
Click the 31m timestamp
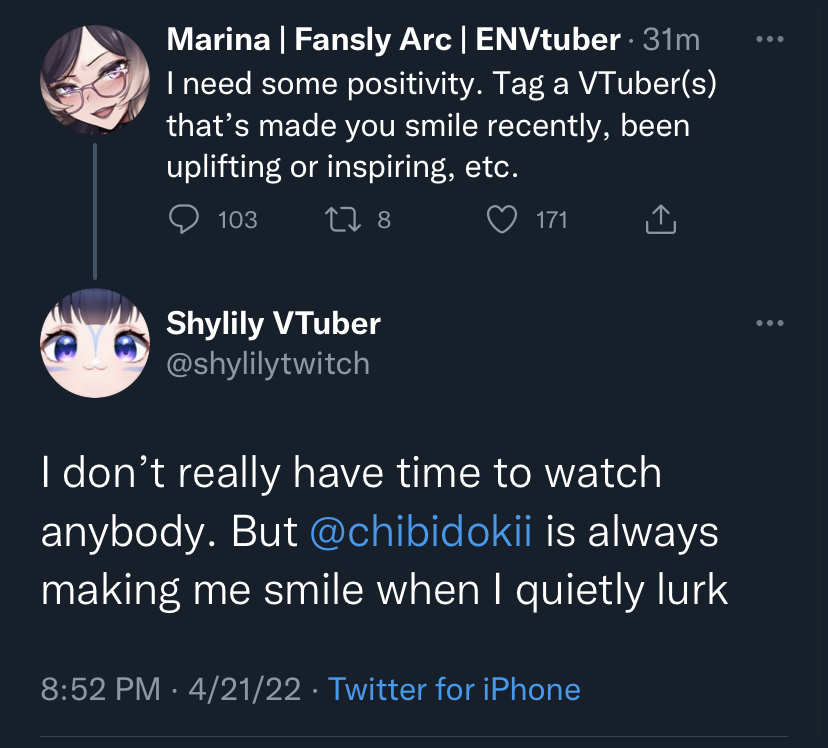[671, 39]
